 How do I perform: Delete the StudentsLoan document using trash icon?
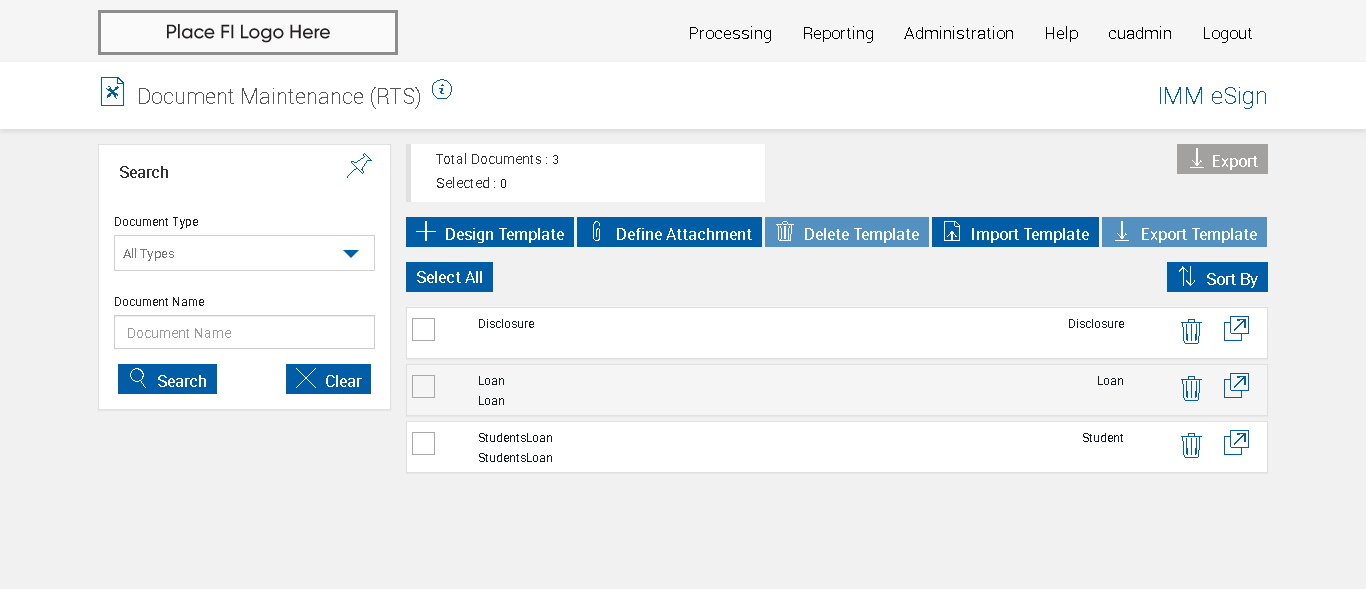[1190, 445]
